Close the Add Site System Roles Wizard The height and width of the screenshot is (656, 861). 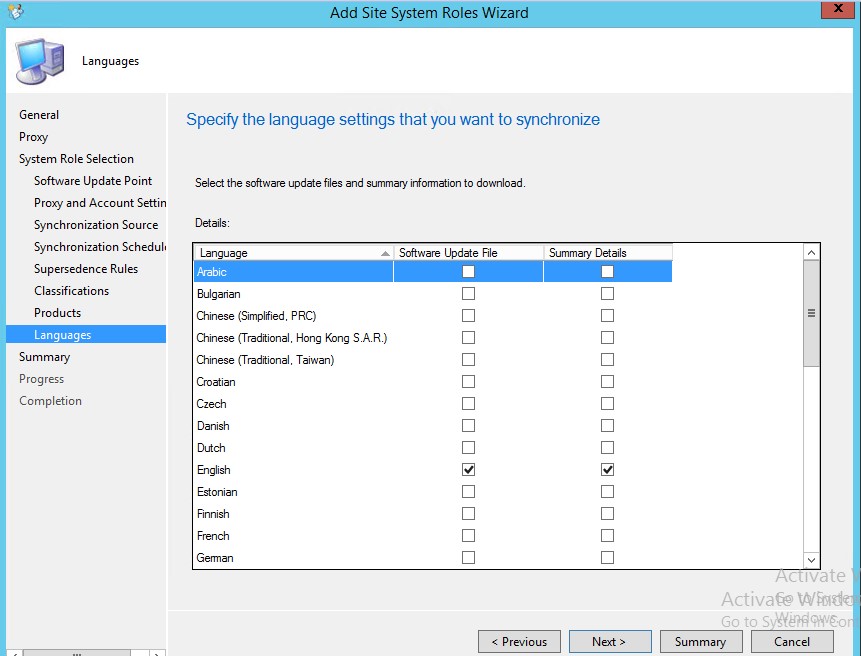[837, 10]
